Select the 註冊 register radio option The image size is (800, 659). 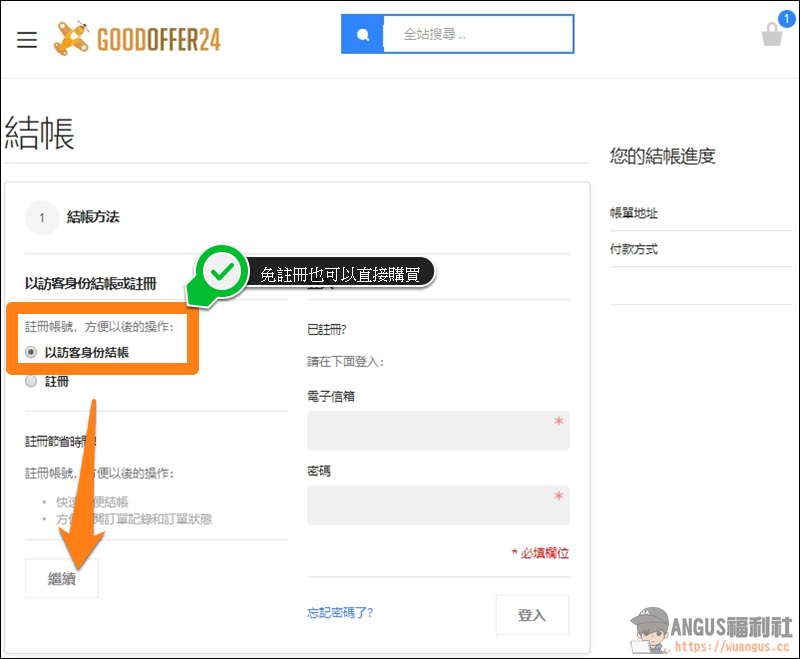31,381
